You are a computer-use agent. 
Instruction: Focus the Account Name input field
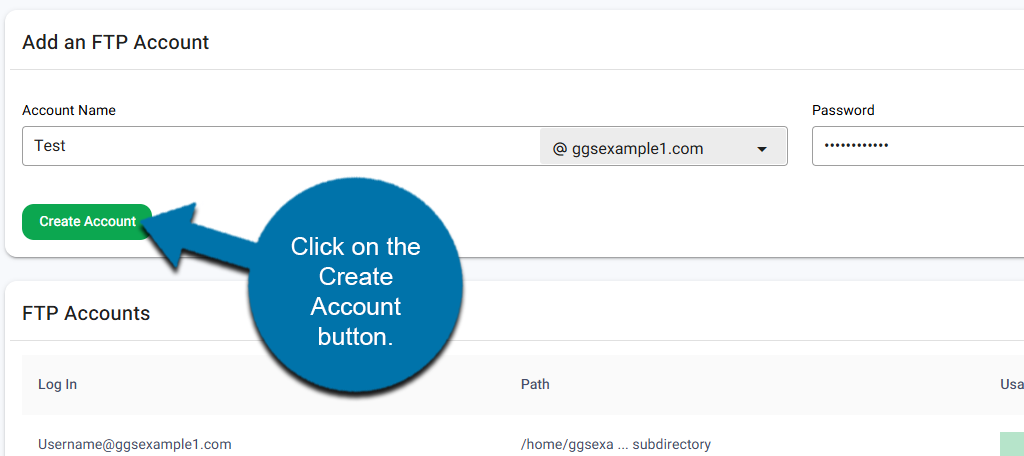(280, 146)
